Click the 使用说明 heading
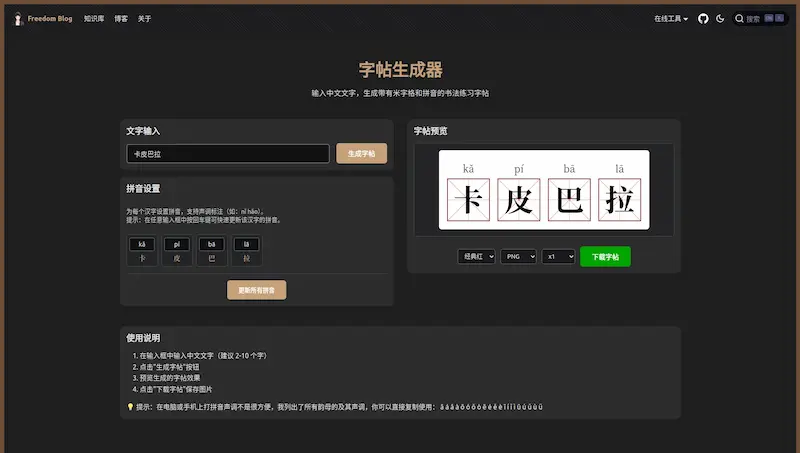The height and width of the screenshot is (453, 800). click(x=143, y=338)
